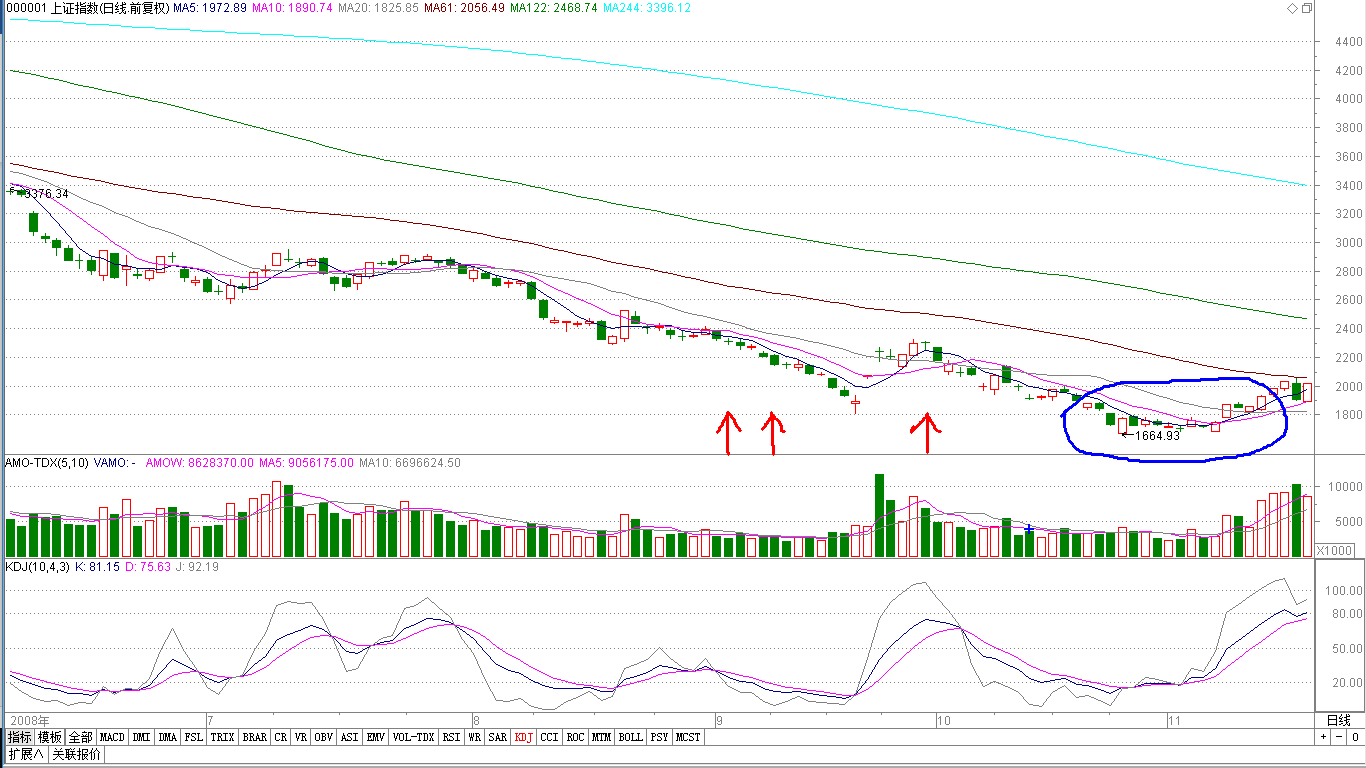The height and width of the screenshot is (768, 1366).
Task: Click the MA5: 1972.89 label
Action: tap(210, 8)
